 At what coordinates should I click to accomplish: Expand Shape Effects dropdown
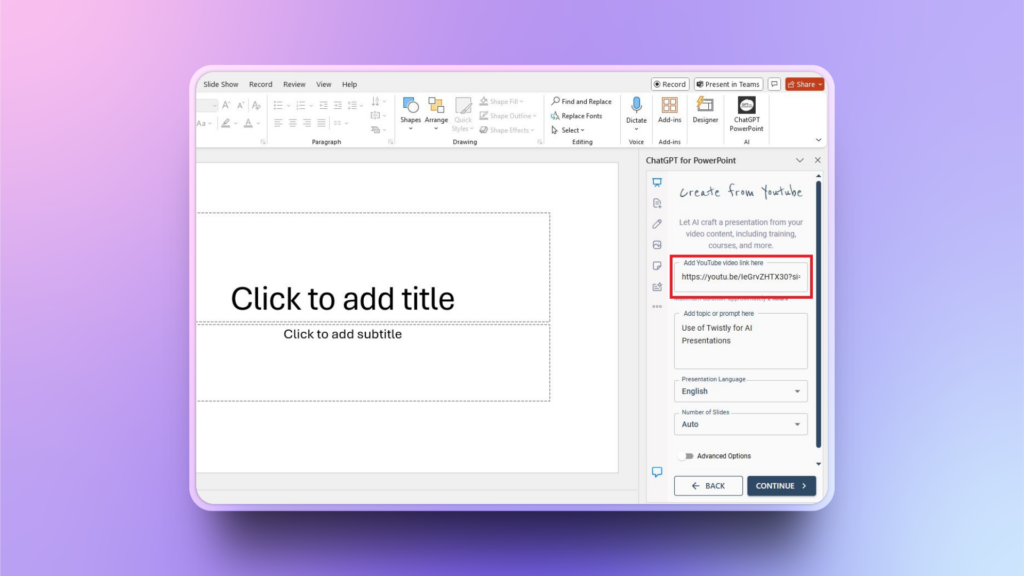tap(507, 130)
